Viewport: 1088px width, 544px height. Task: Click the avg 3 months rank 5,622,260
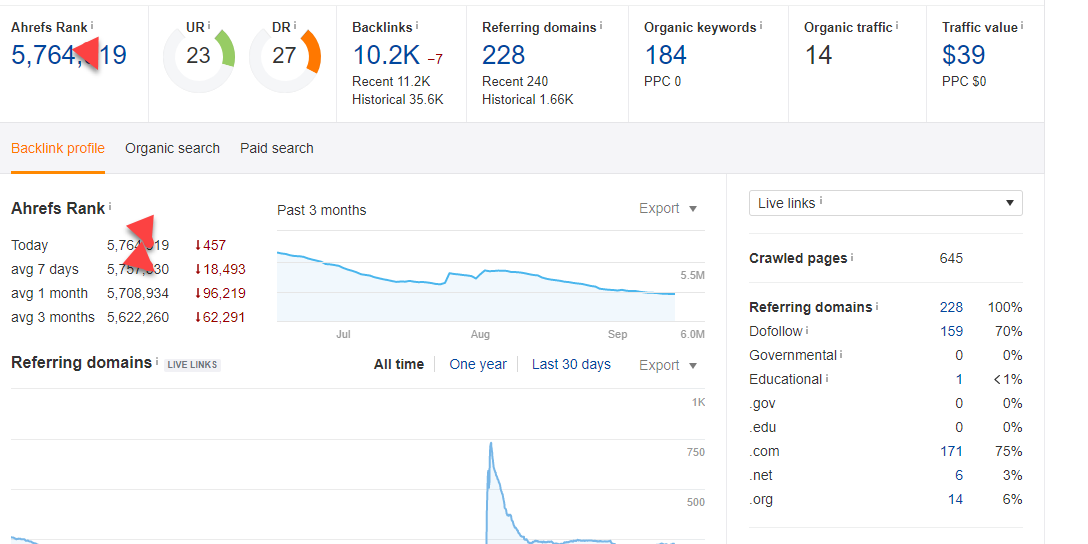click(x=138, y=318)
